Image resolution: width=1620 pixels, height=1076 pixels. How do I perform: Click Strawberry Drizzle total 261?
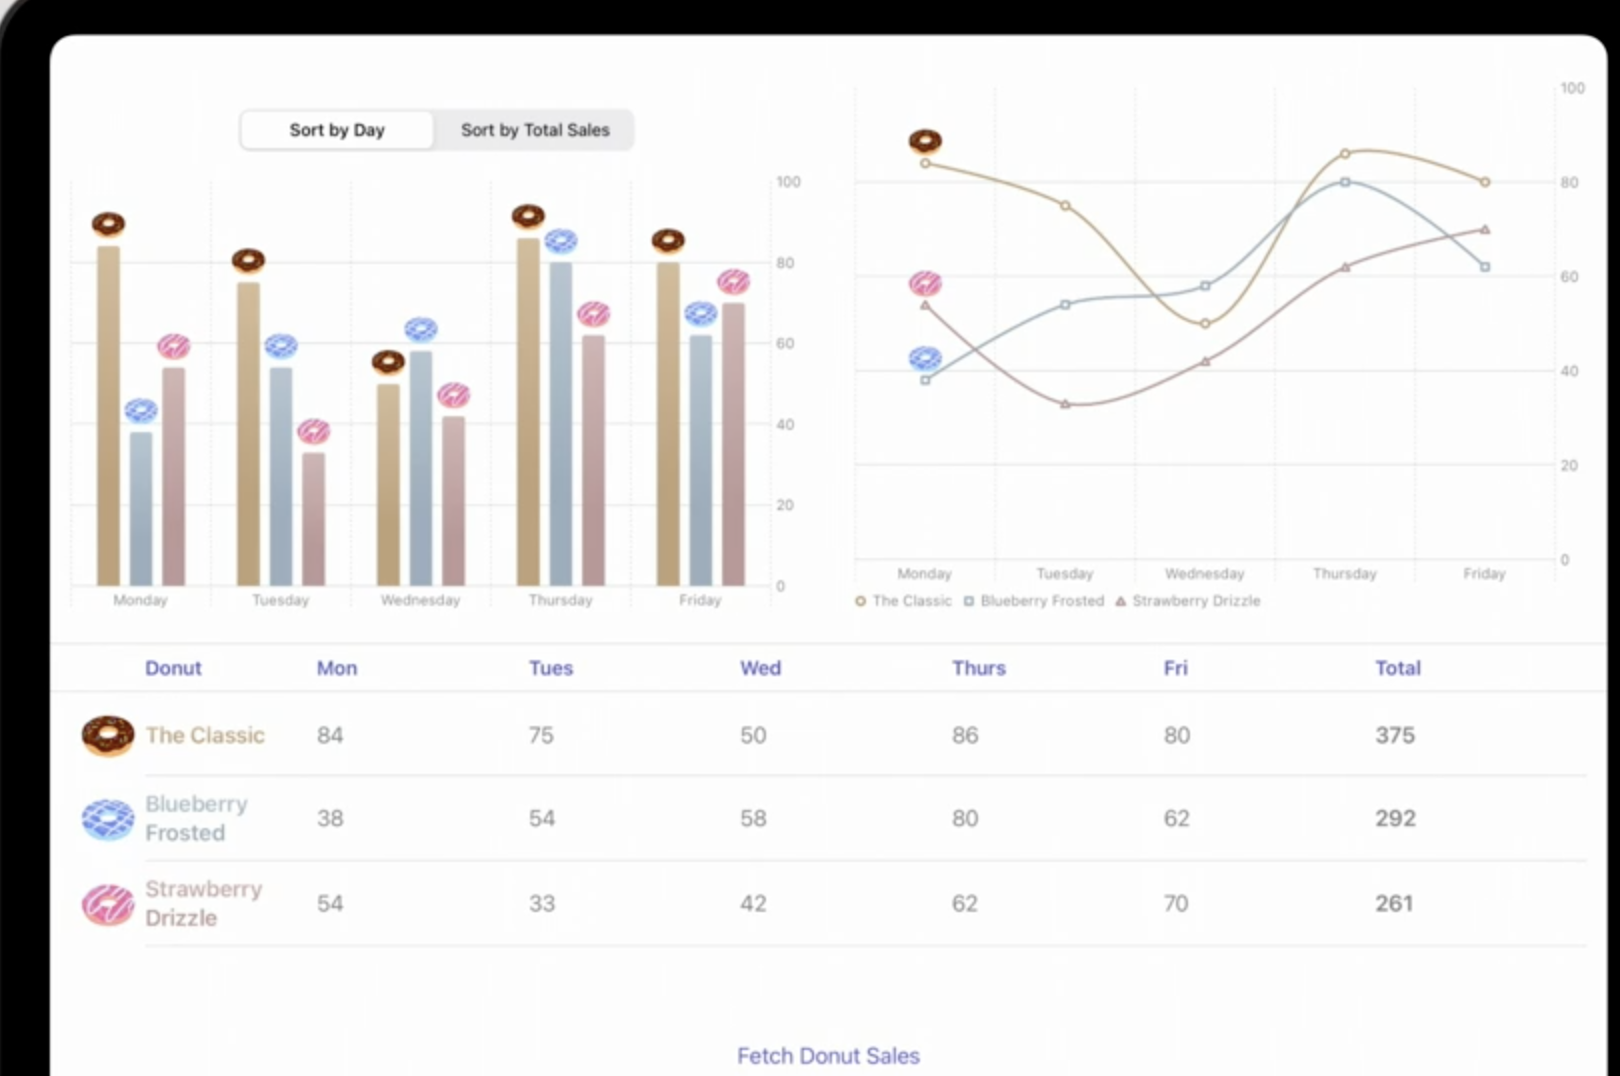pyautogui.click(x=1394, y=904)
